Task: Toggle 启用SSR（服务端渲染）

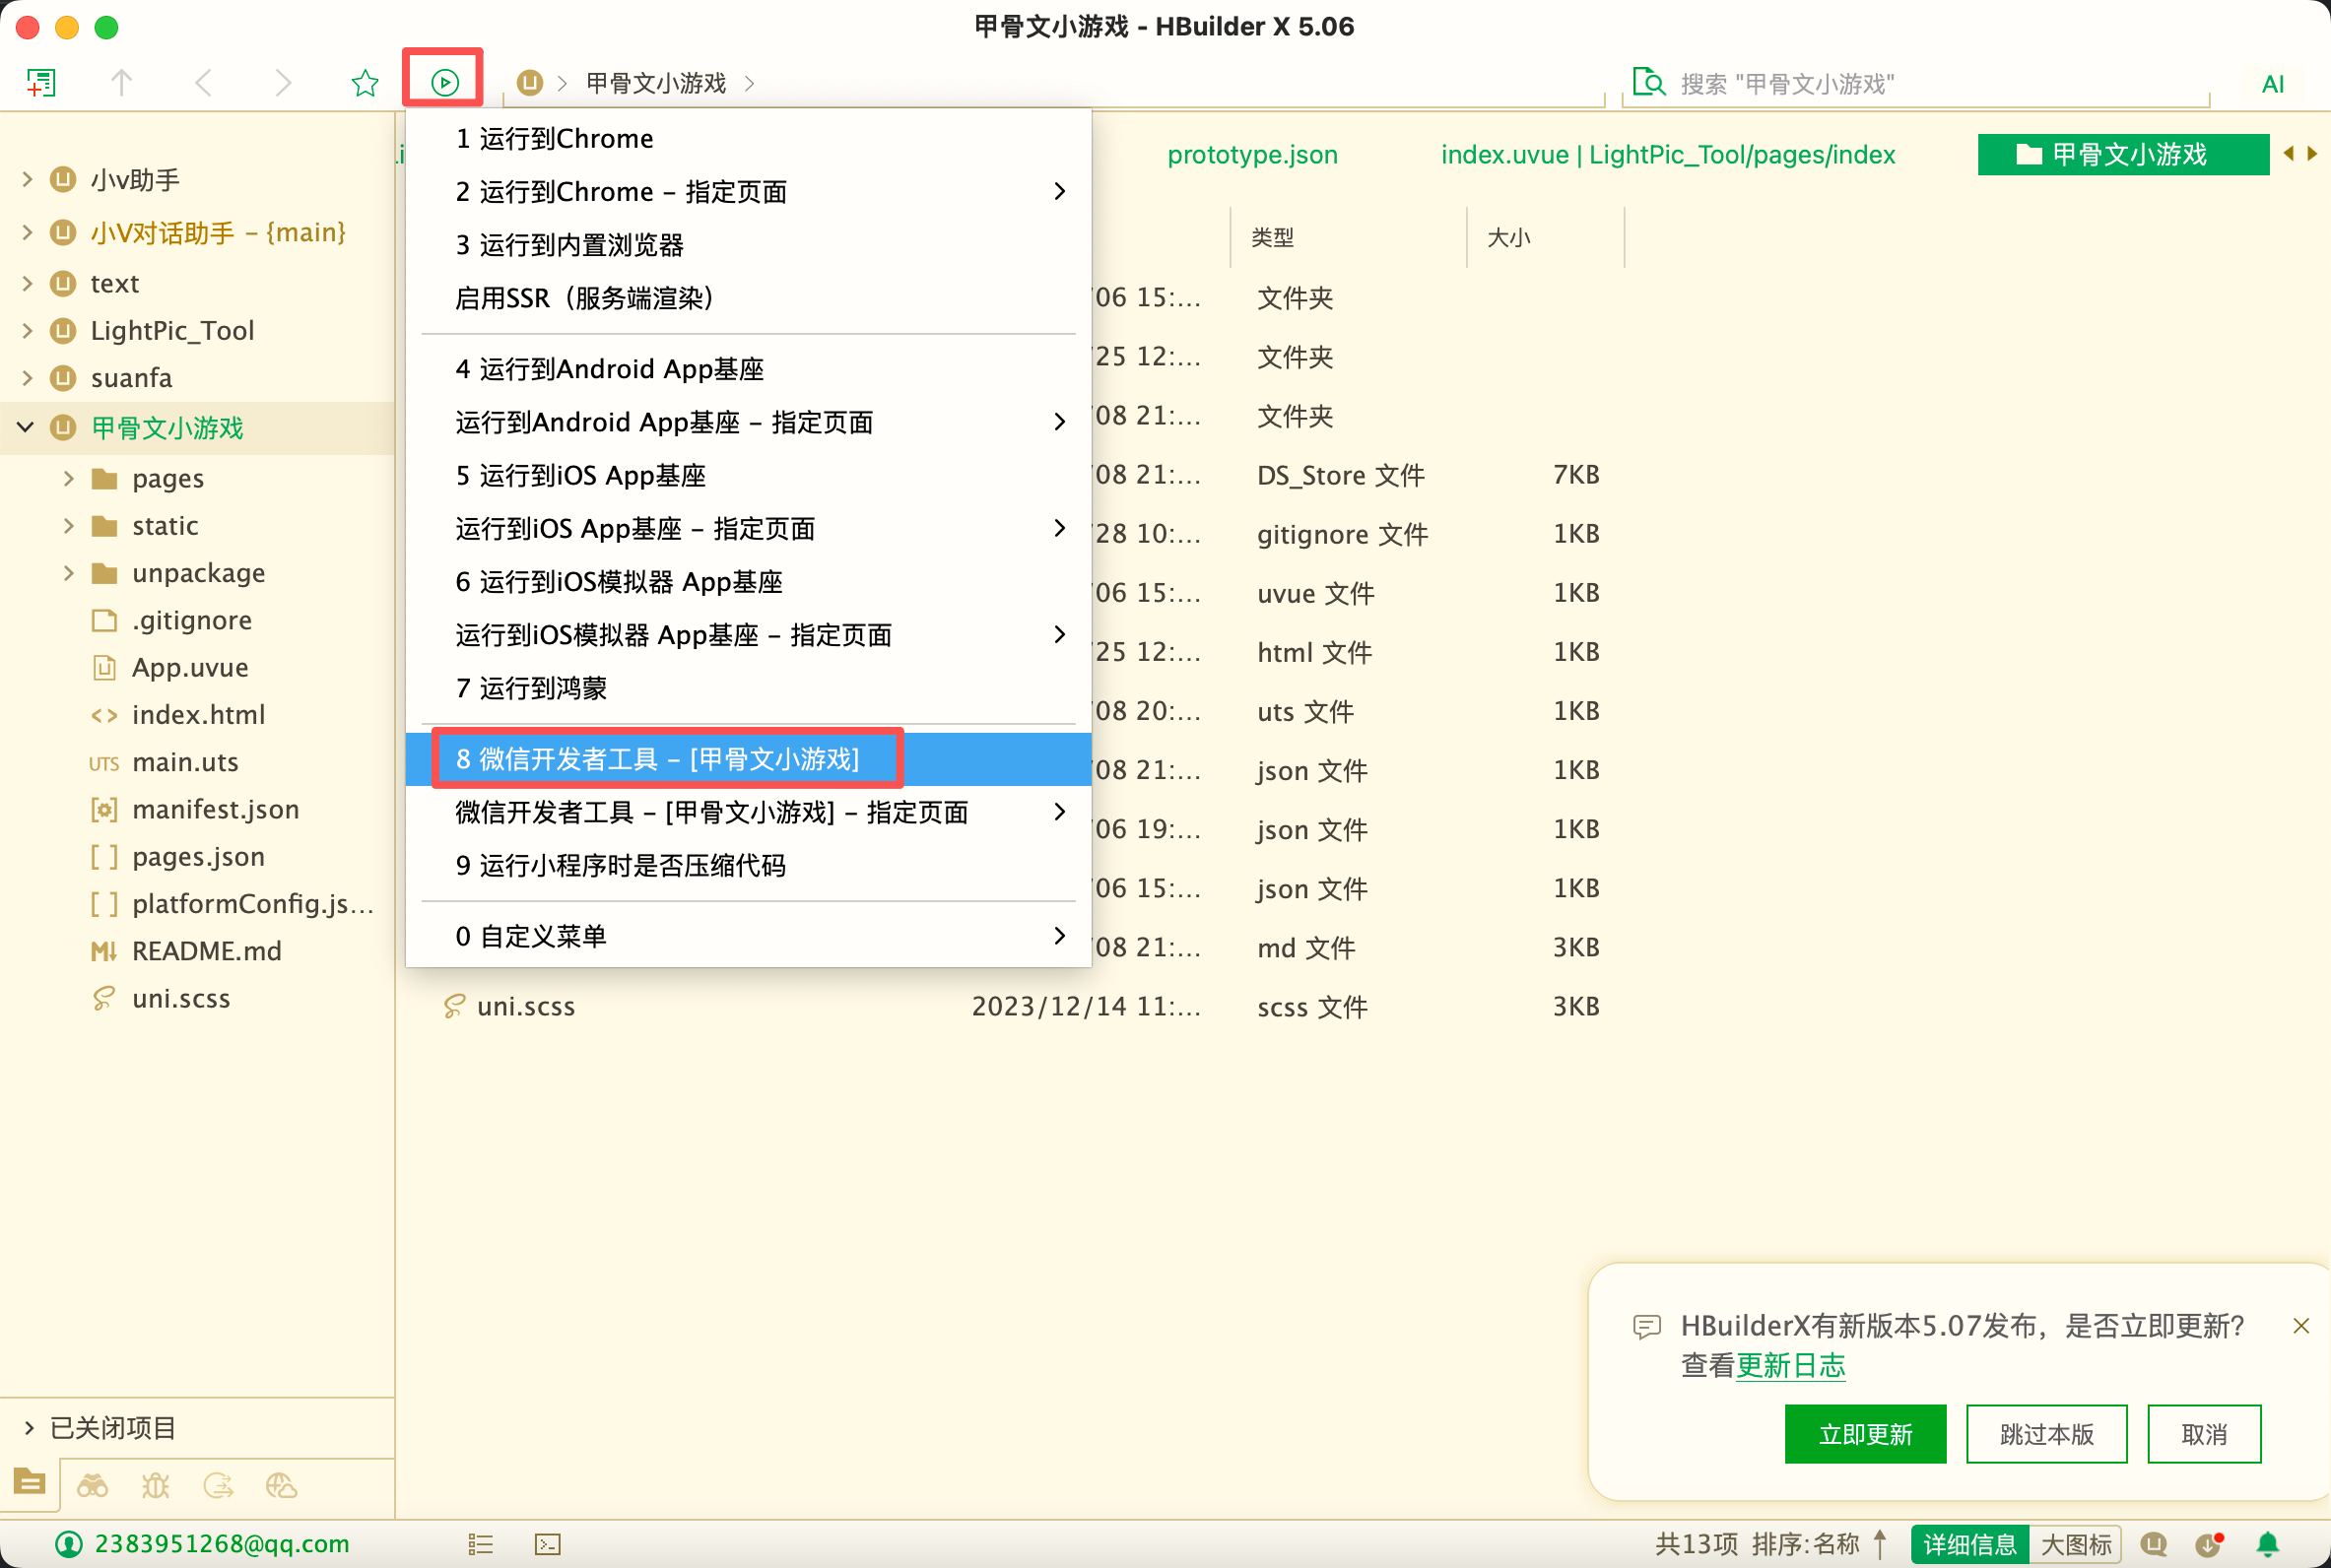Action: click(748, 297)
